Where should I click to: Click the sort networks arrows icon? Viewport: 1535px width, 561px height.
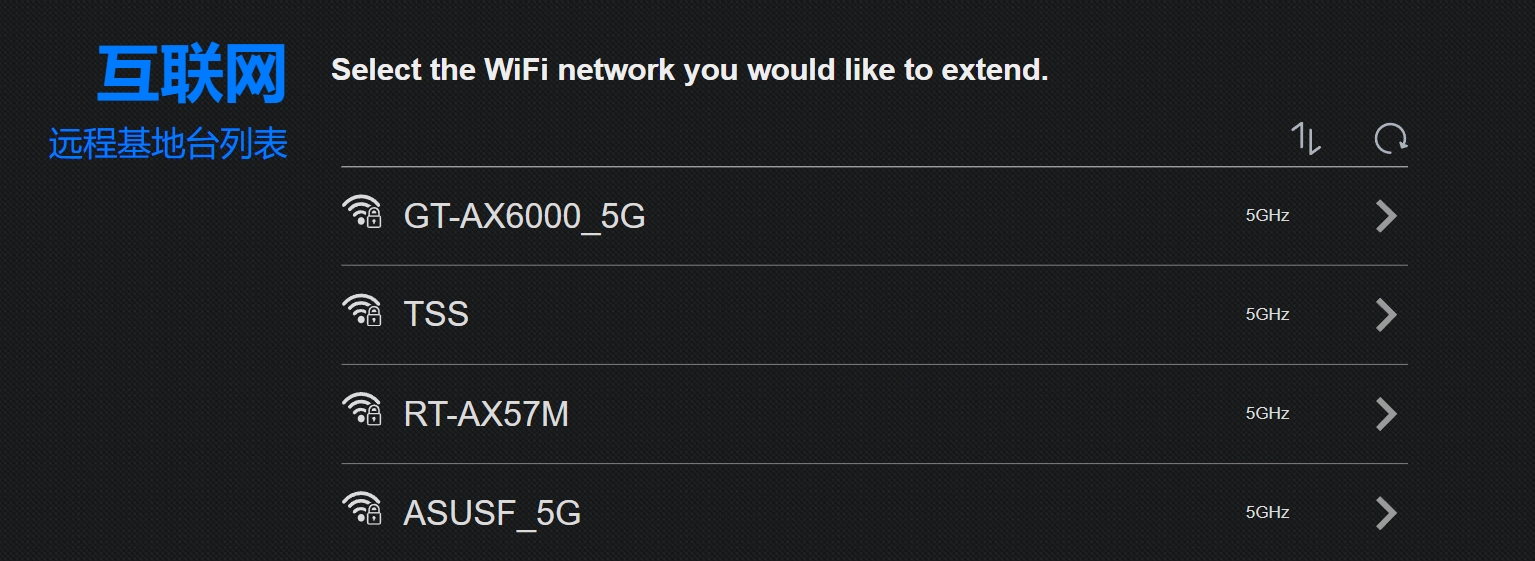(x=1306, y=138)
